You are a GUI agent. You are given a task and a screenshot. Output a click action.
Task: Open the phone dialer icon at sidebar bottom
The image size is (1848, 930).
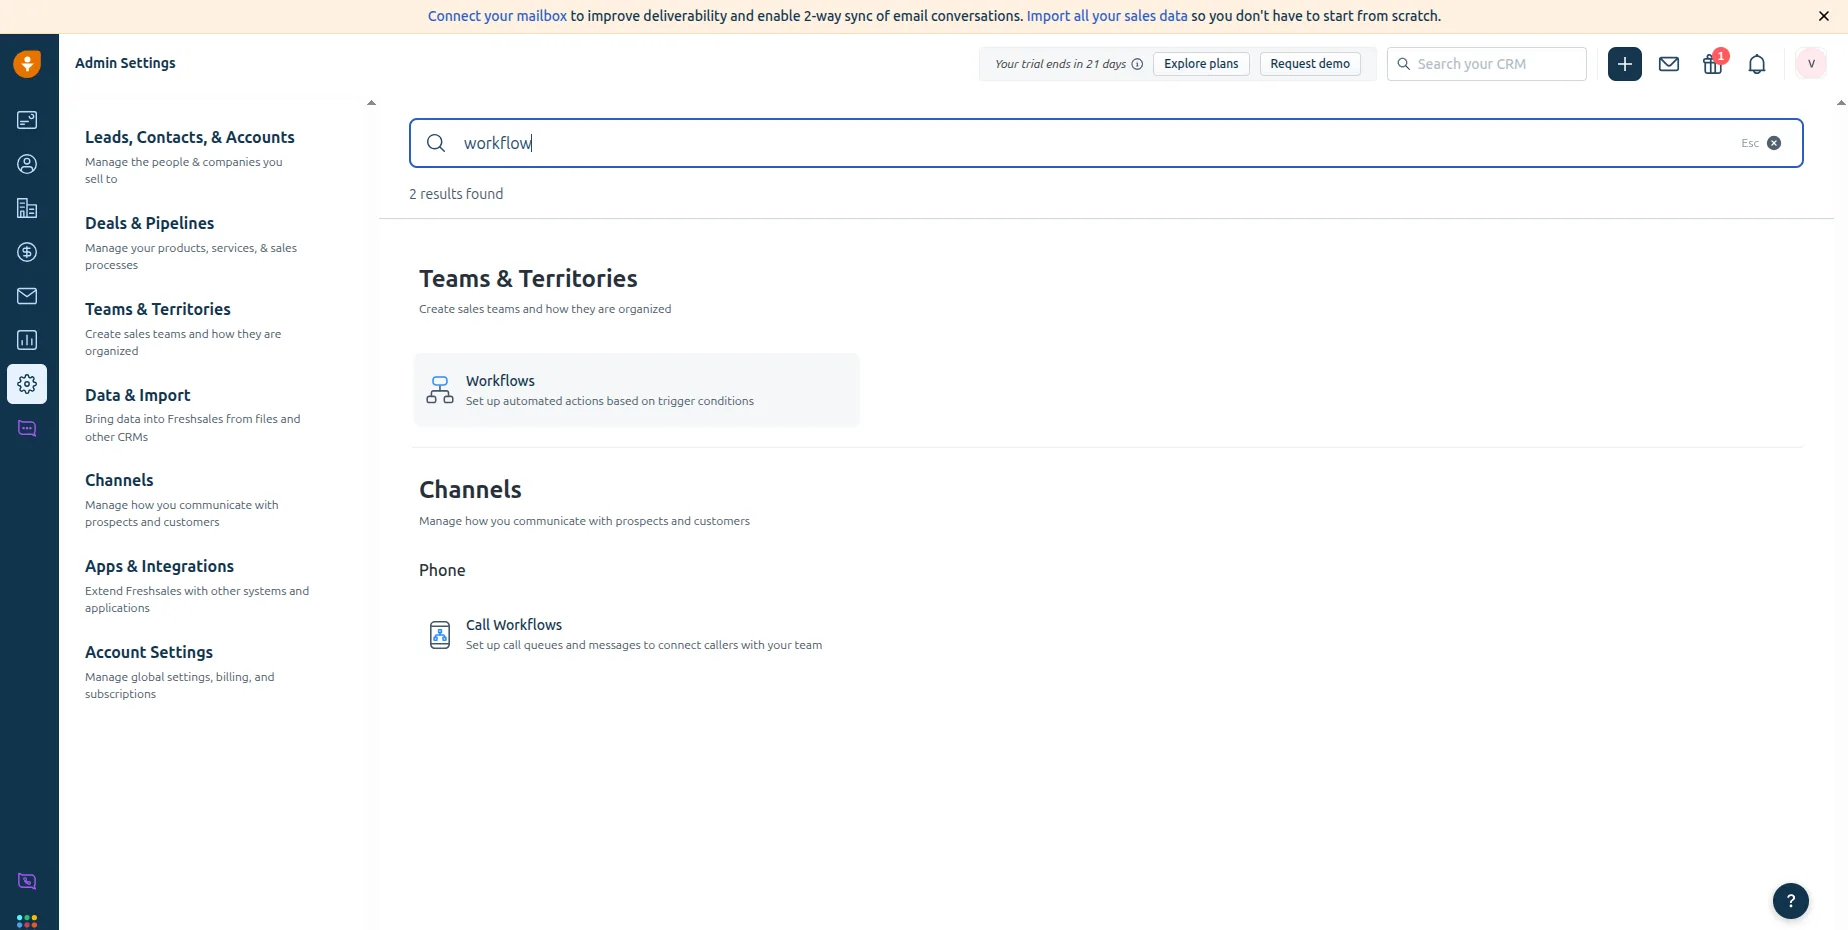click(27, 881)
